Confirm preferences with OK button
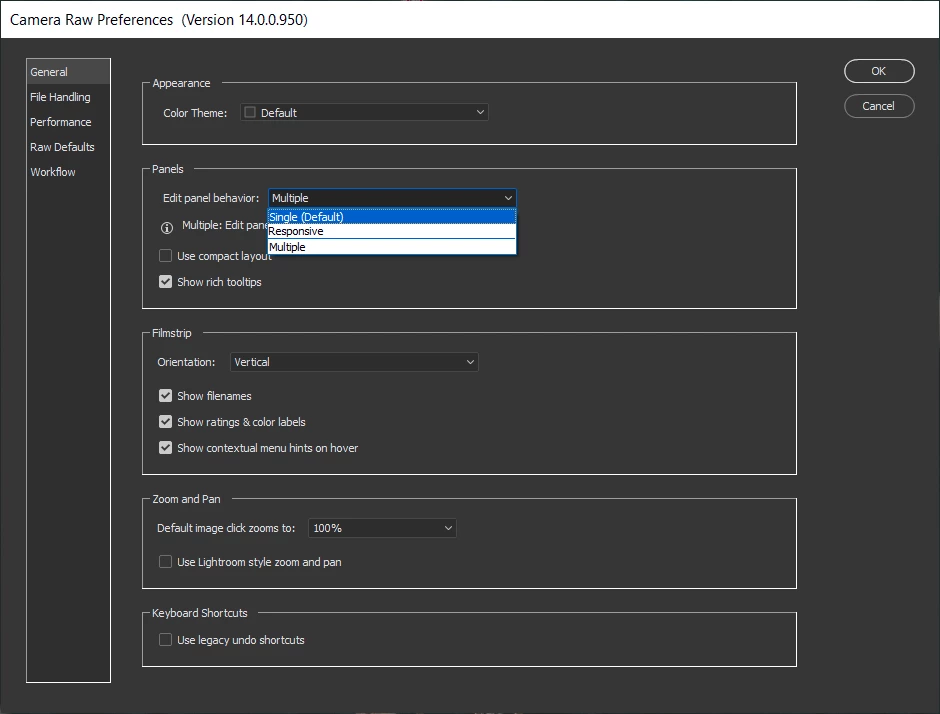 (879, 71)
